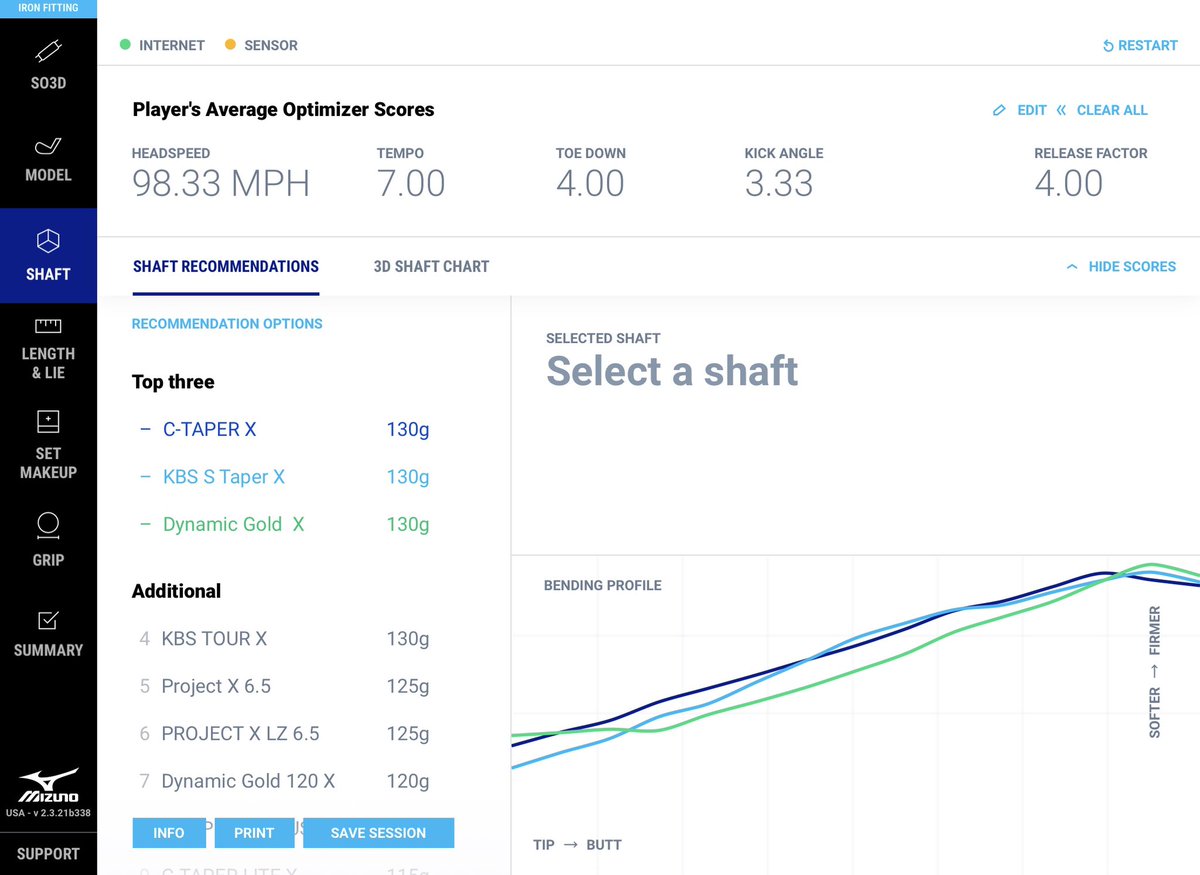Click the green Internet status dot
The image size is (1200, 875).
coord(125,45)
